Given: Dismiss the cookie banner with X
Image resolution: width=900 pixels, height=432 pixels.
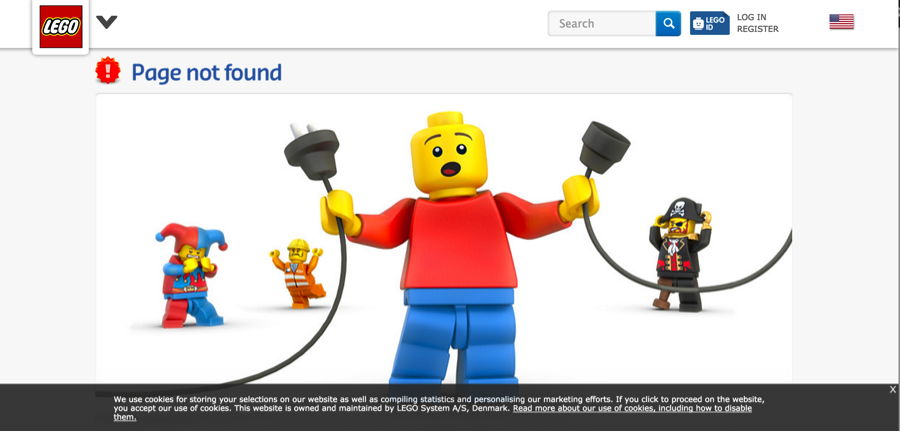Looking at the screenshot, I should coord(893,390).
